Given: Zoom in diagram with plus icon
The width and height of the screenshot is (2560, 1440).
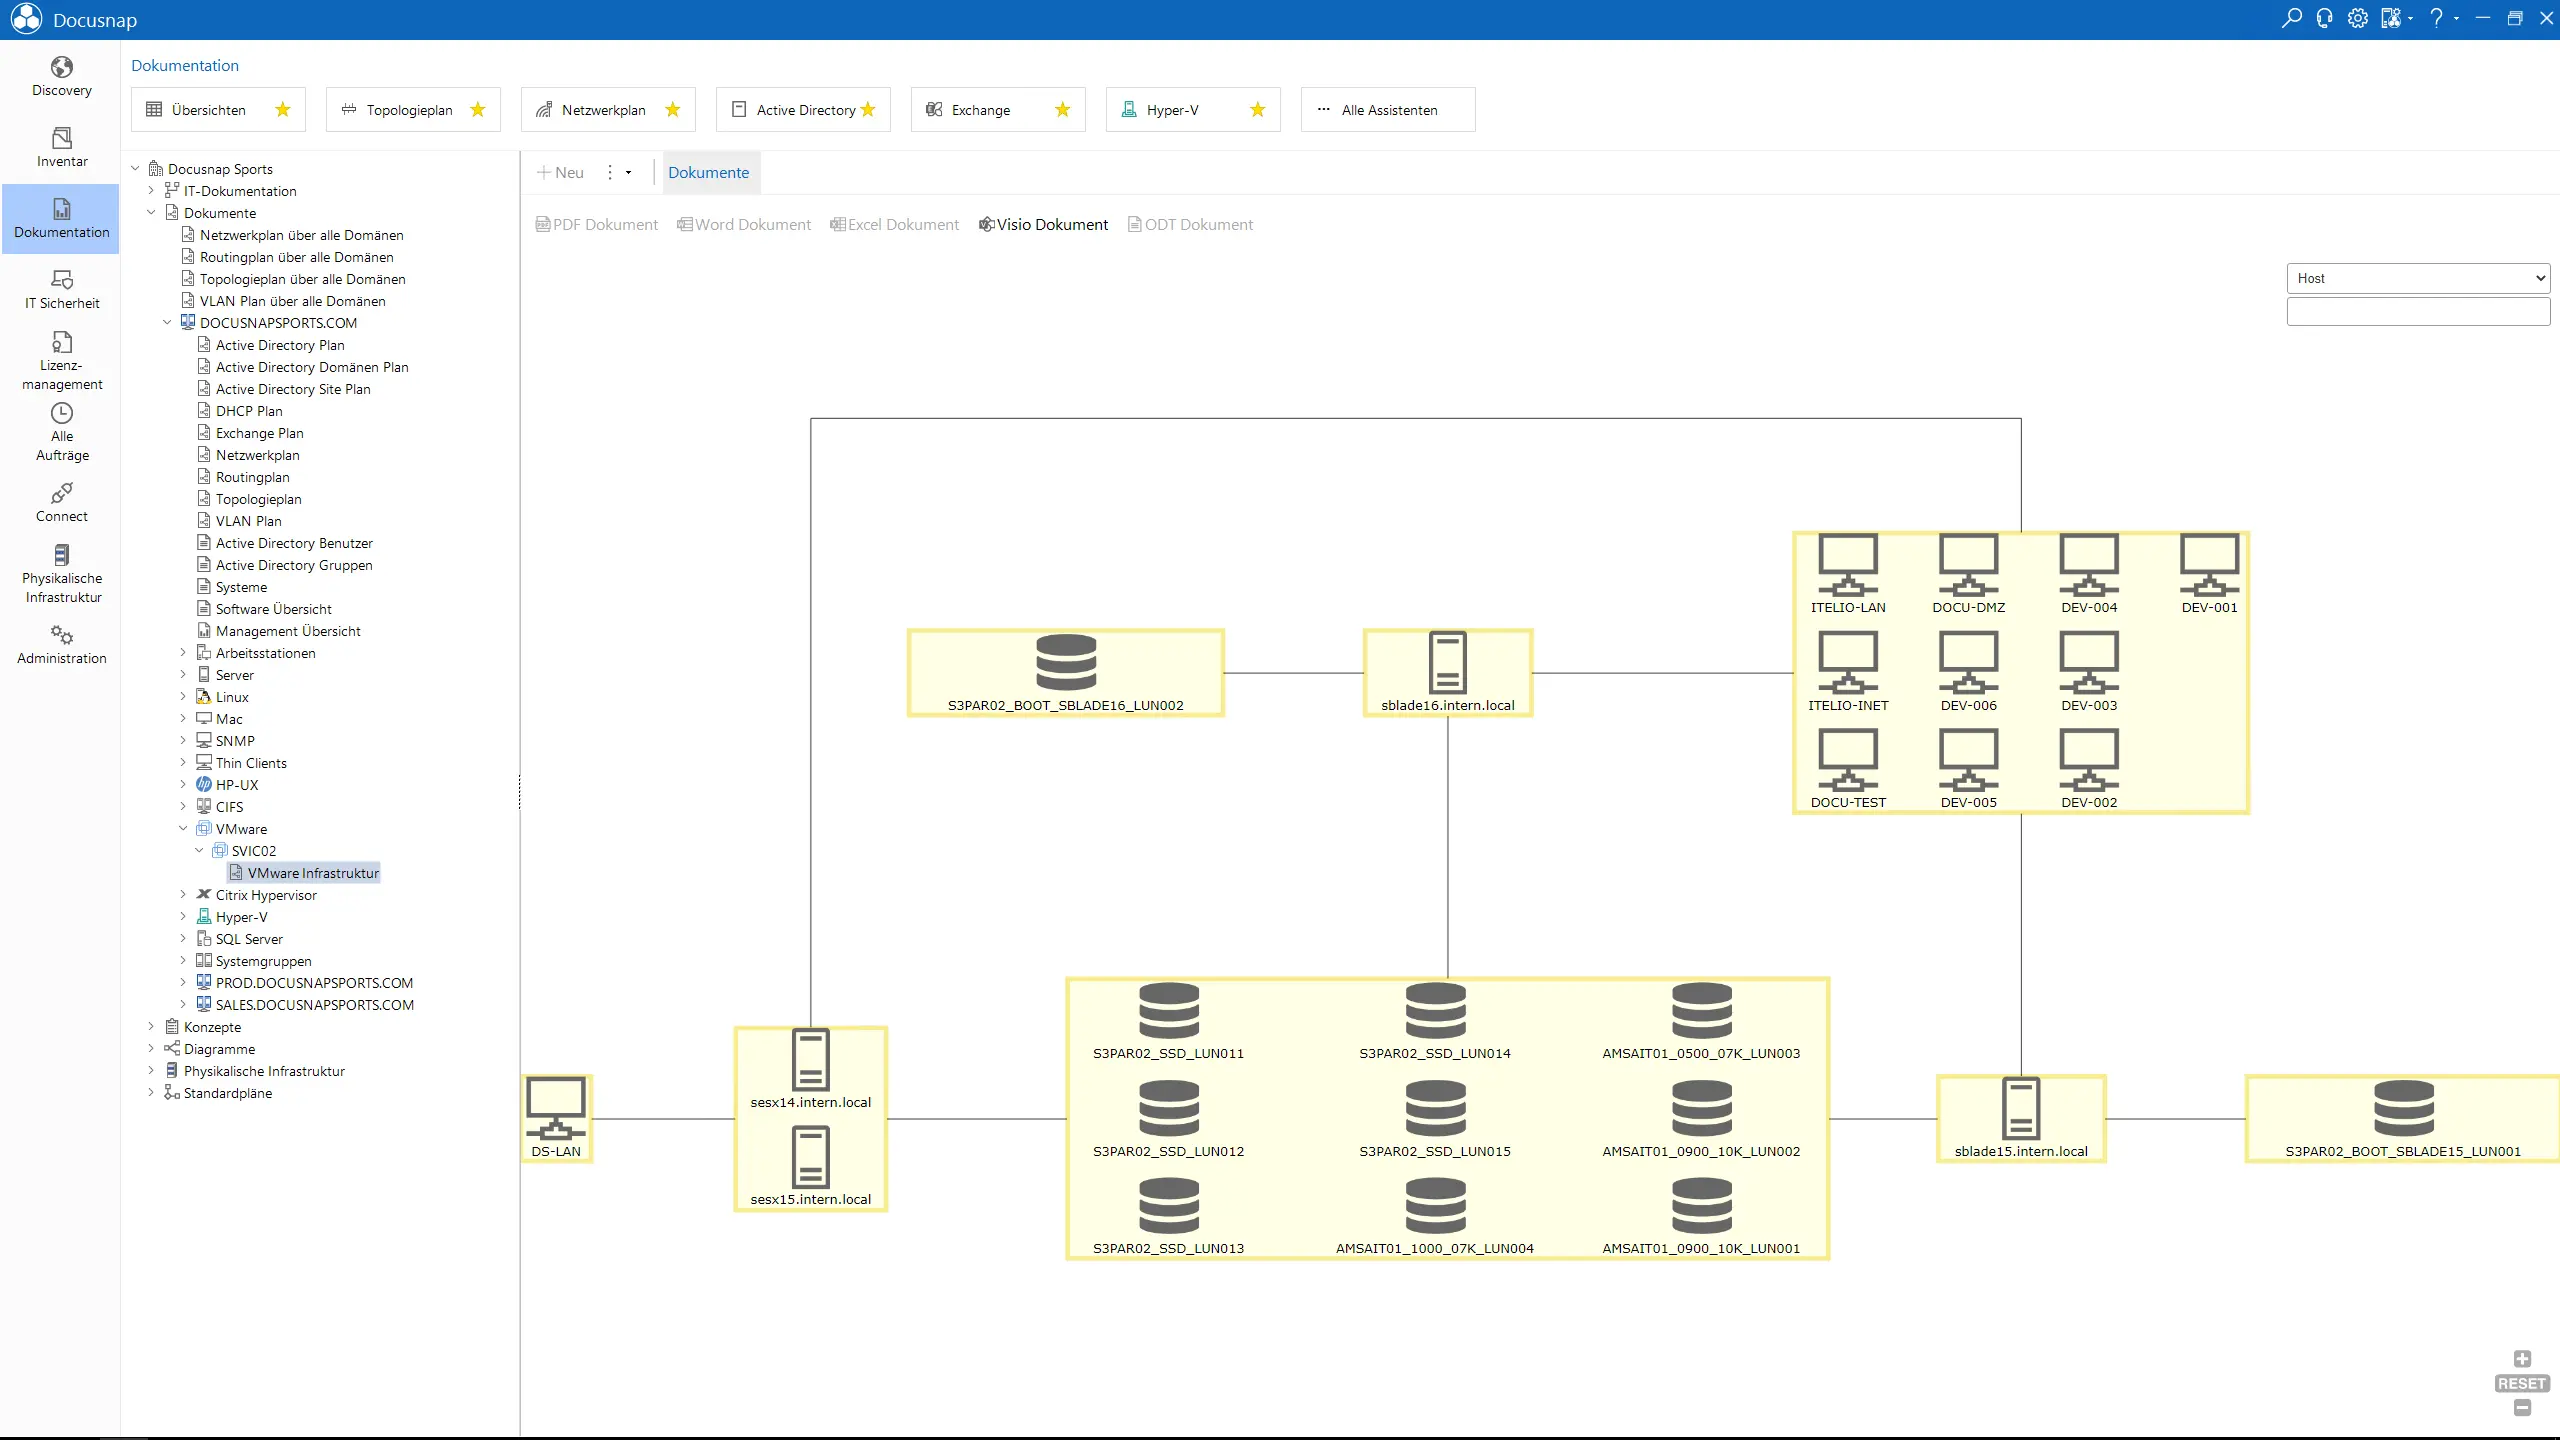Looking at the screenshot, I should [x=2522, y=1358].
